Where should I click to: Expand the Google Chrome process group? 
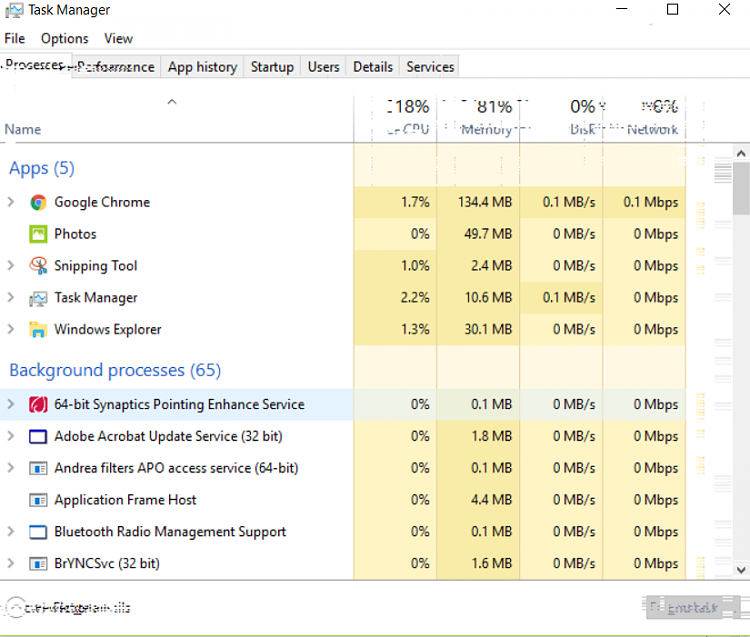click(x=11, y=202)
